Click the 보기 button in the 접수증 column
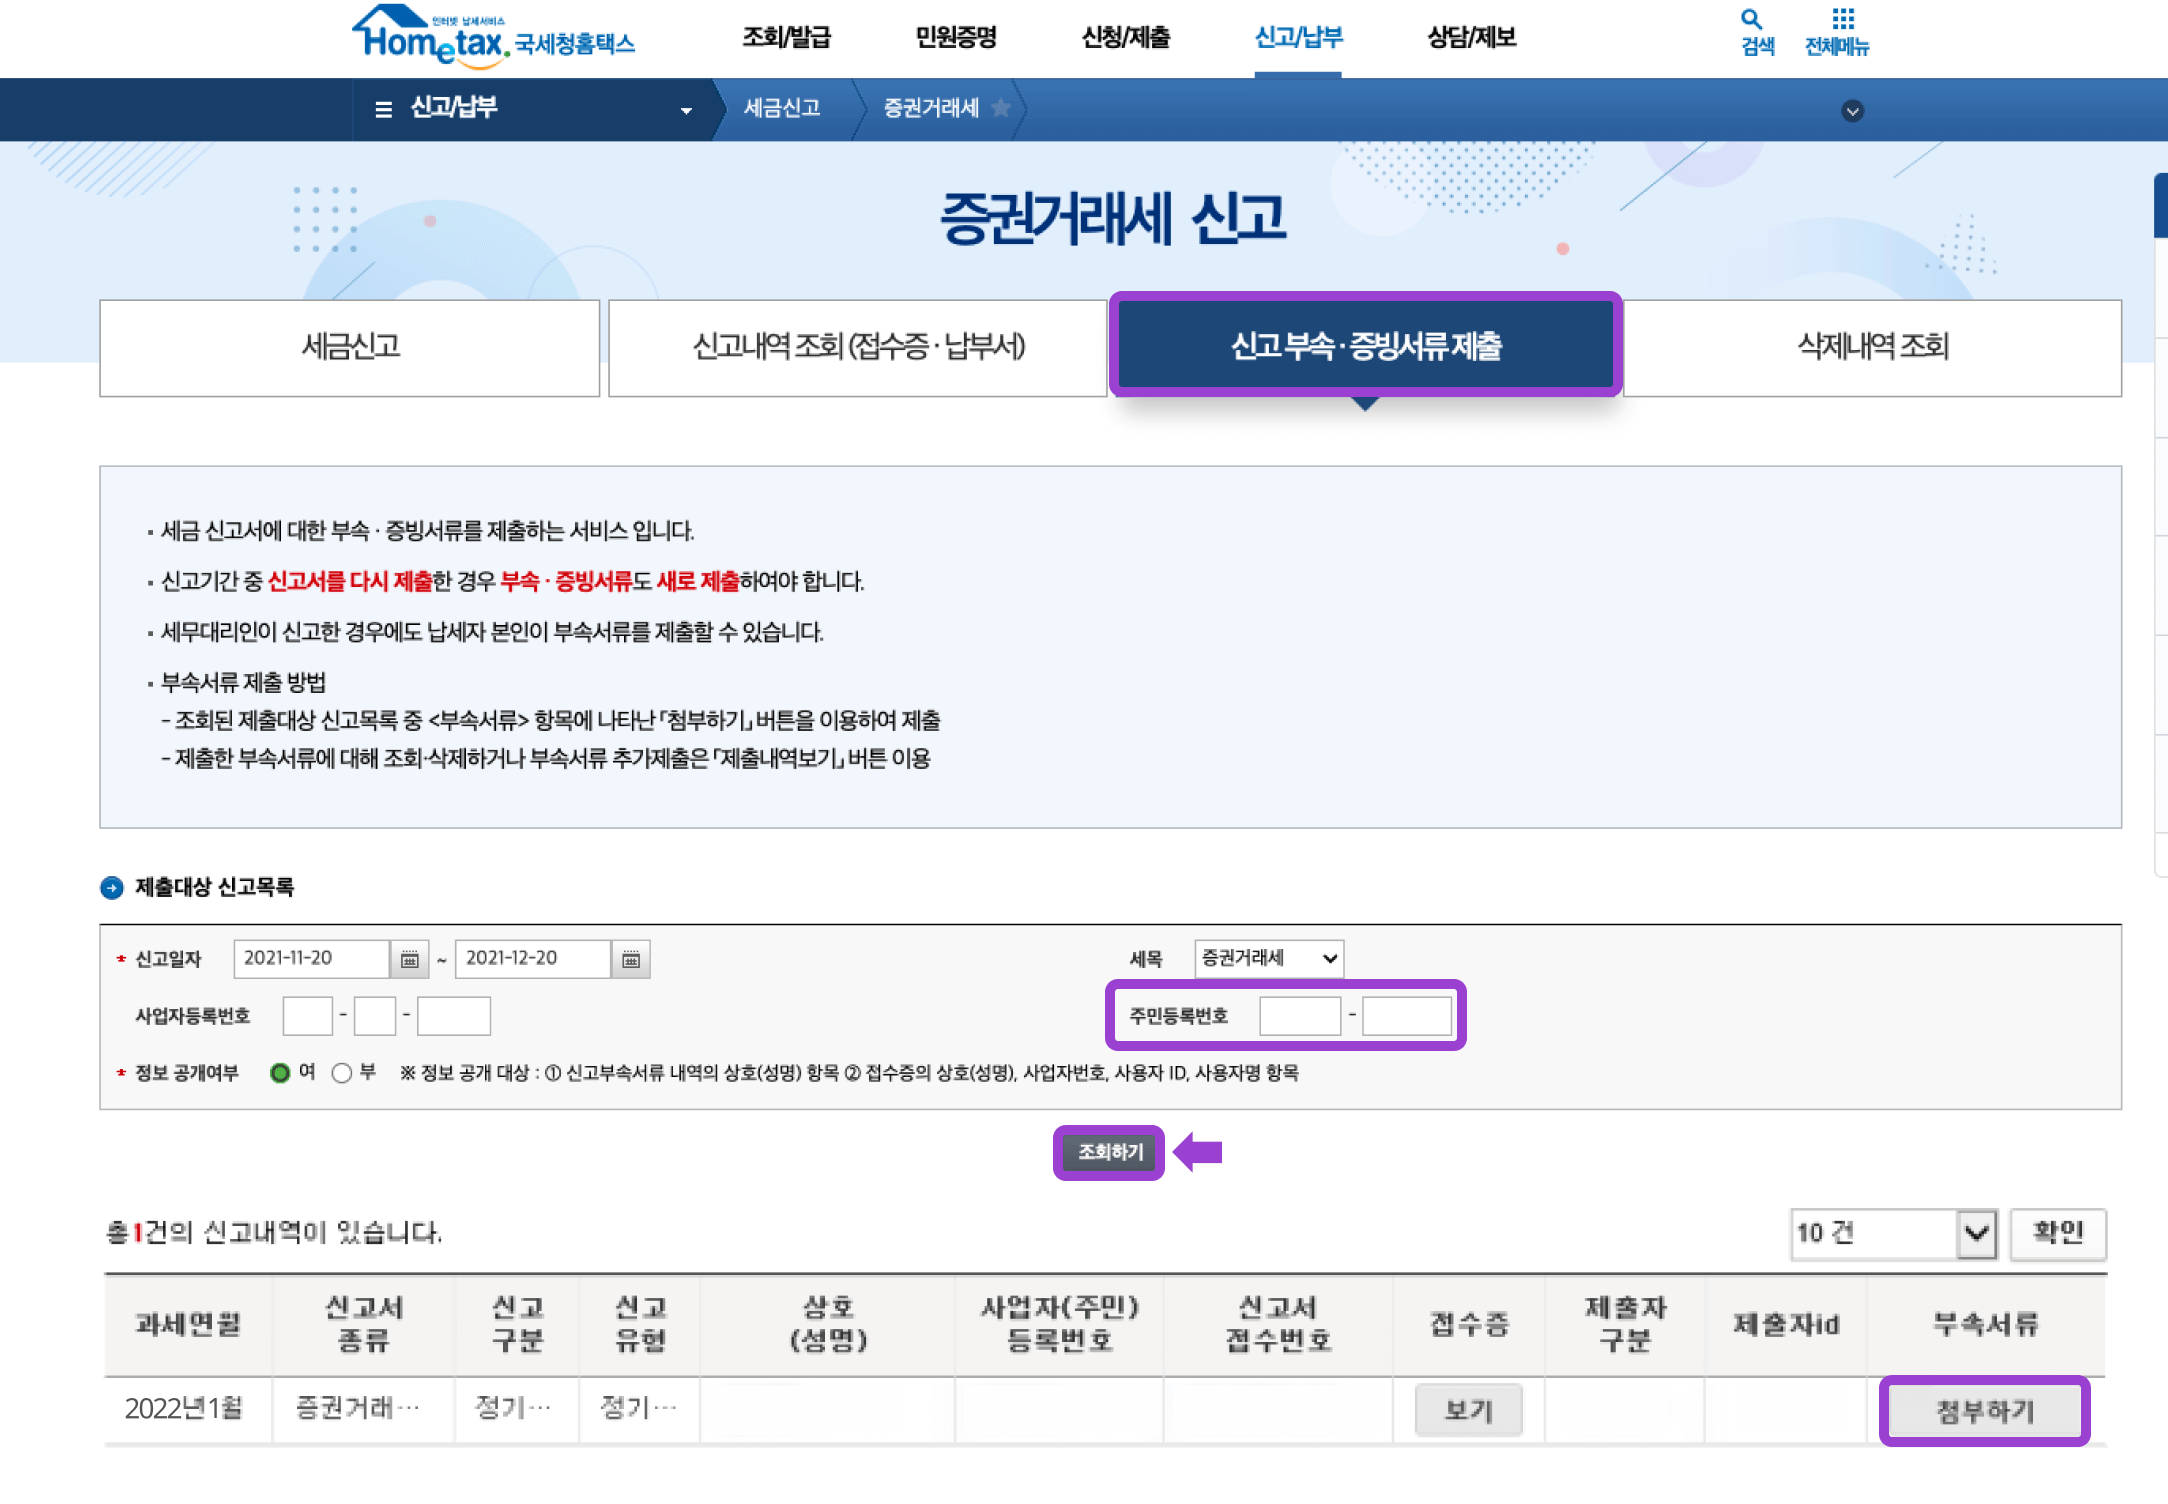2168x1504 pixels. pos(1469,1410)
